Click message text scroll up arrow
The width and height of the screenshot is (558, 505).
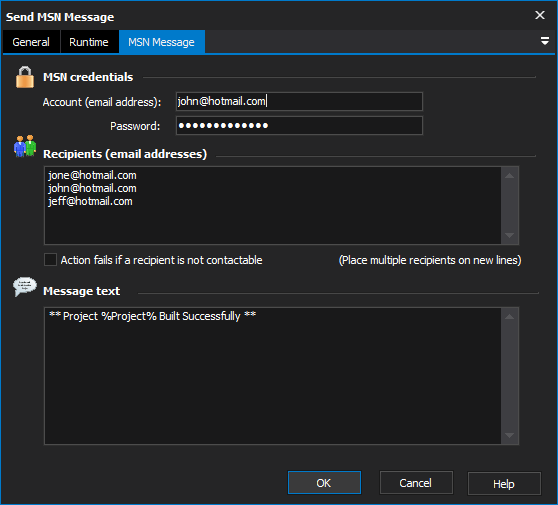click(x=510, y=317)
